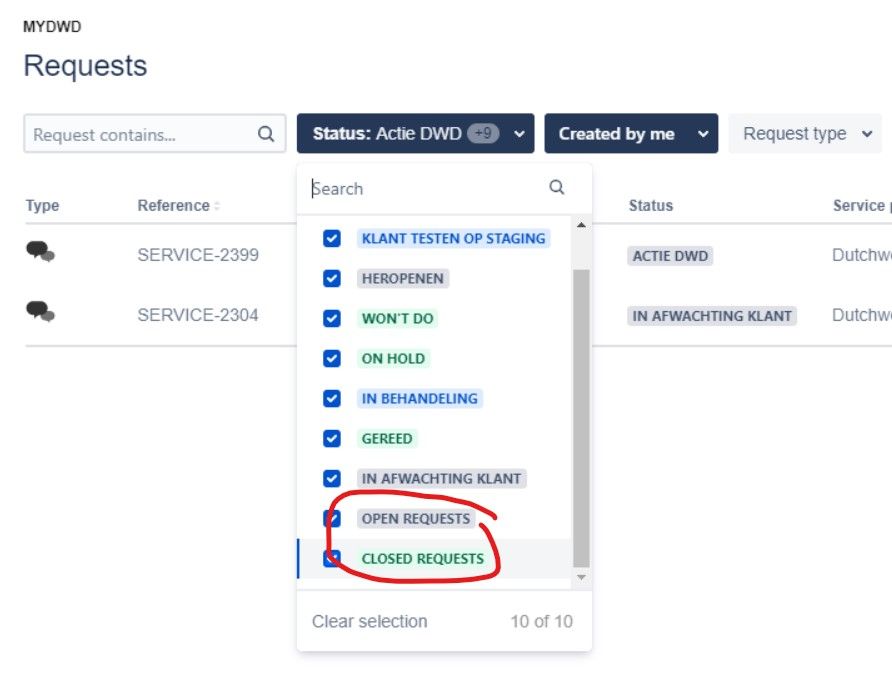Click the Type column header
892x686 pixels.
(x=42, y=206)
